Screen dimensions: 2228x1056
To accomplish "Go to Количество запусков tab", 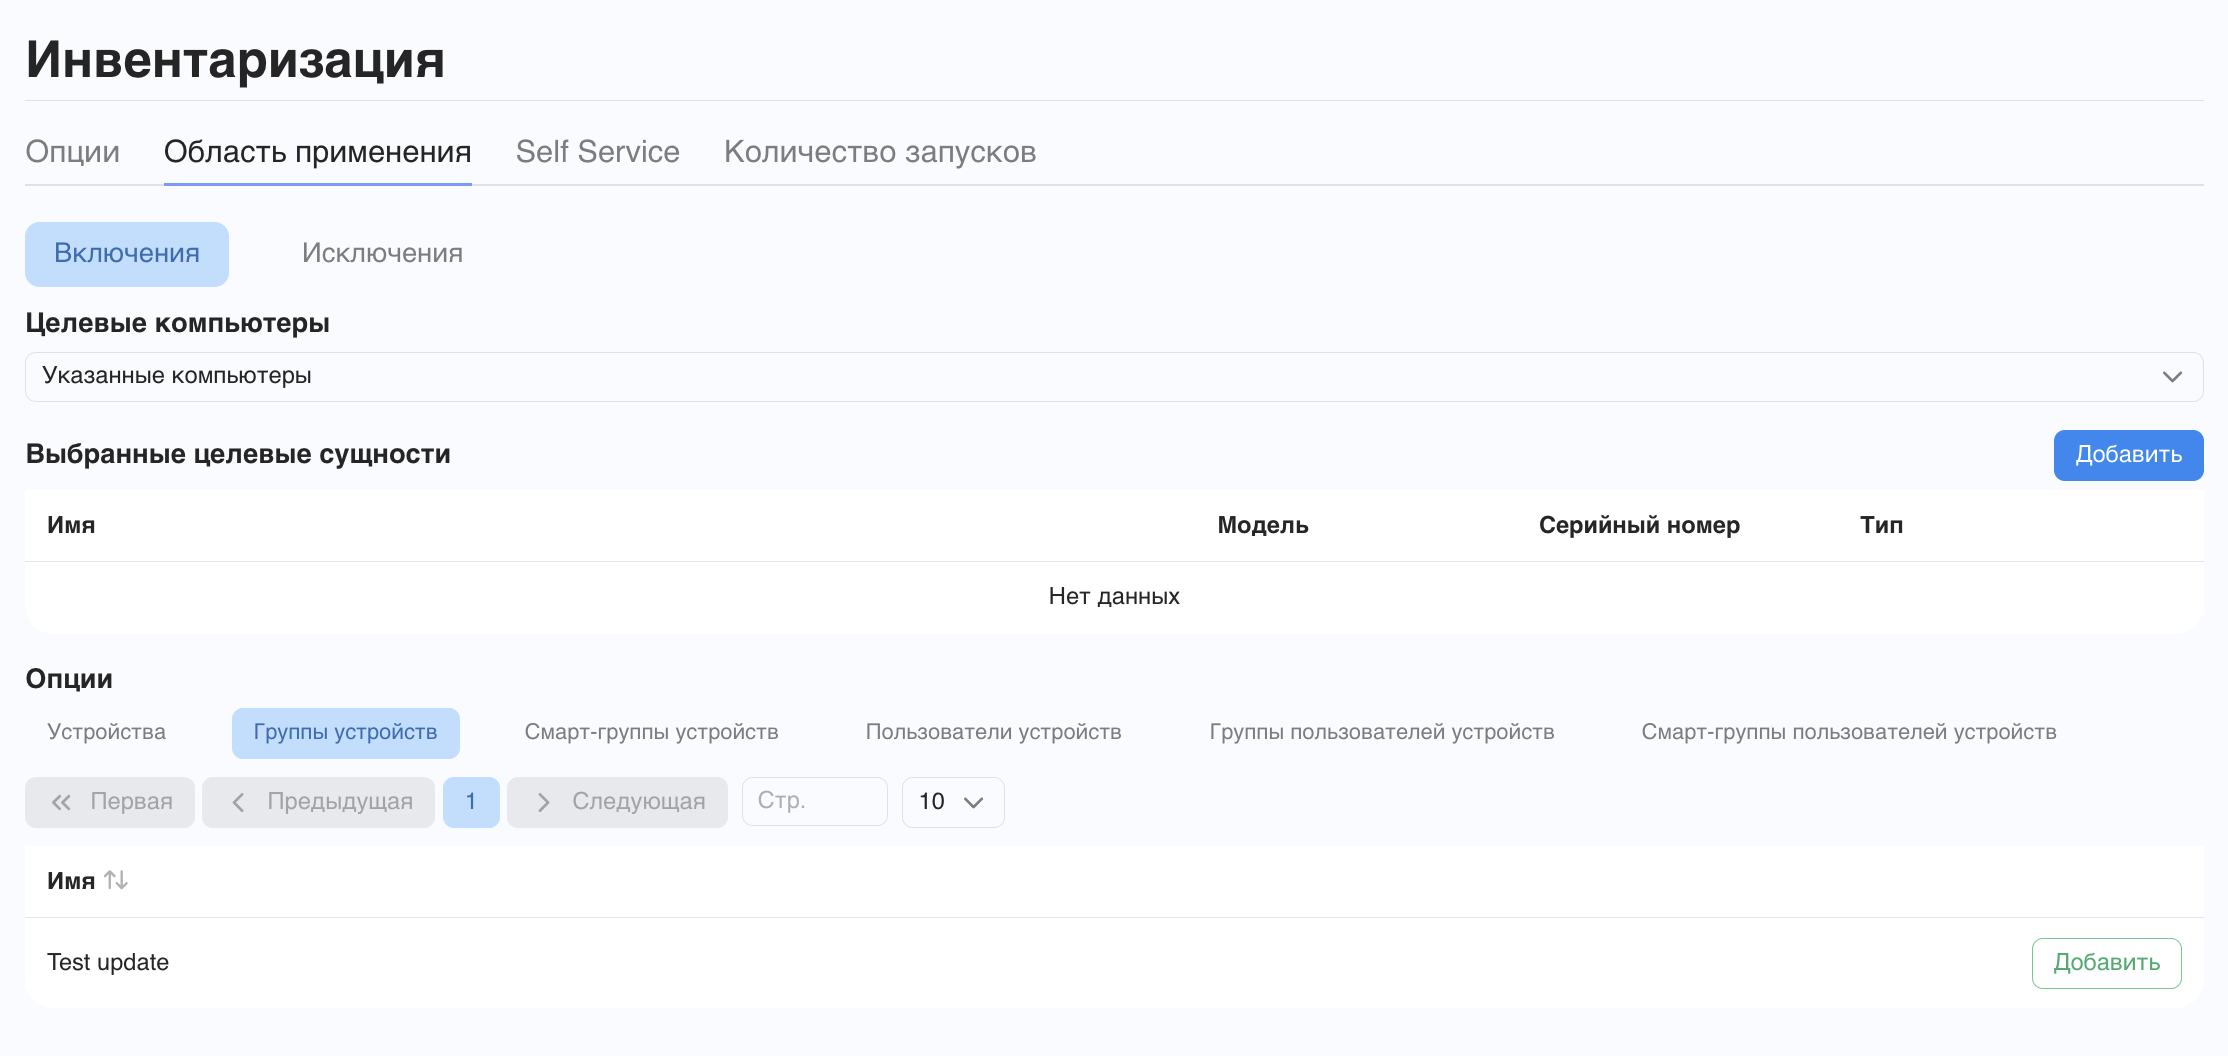I will tap(880, 152).
